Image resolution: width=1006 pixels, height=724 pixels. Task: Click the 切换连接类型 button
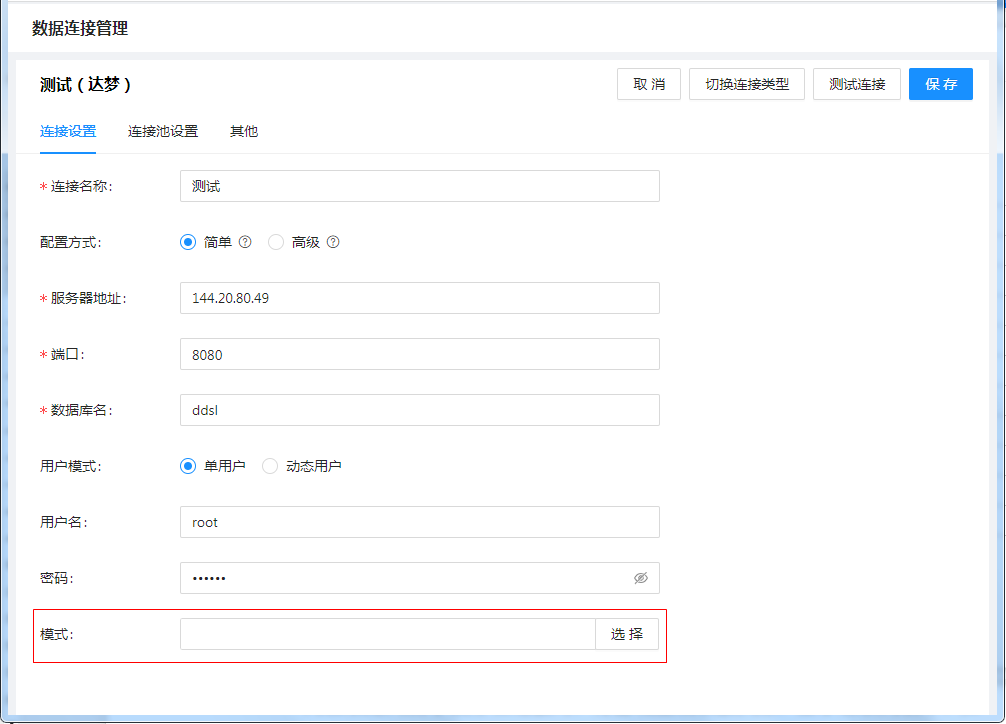[747, 84]
